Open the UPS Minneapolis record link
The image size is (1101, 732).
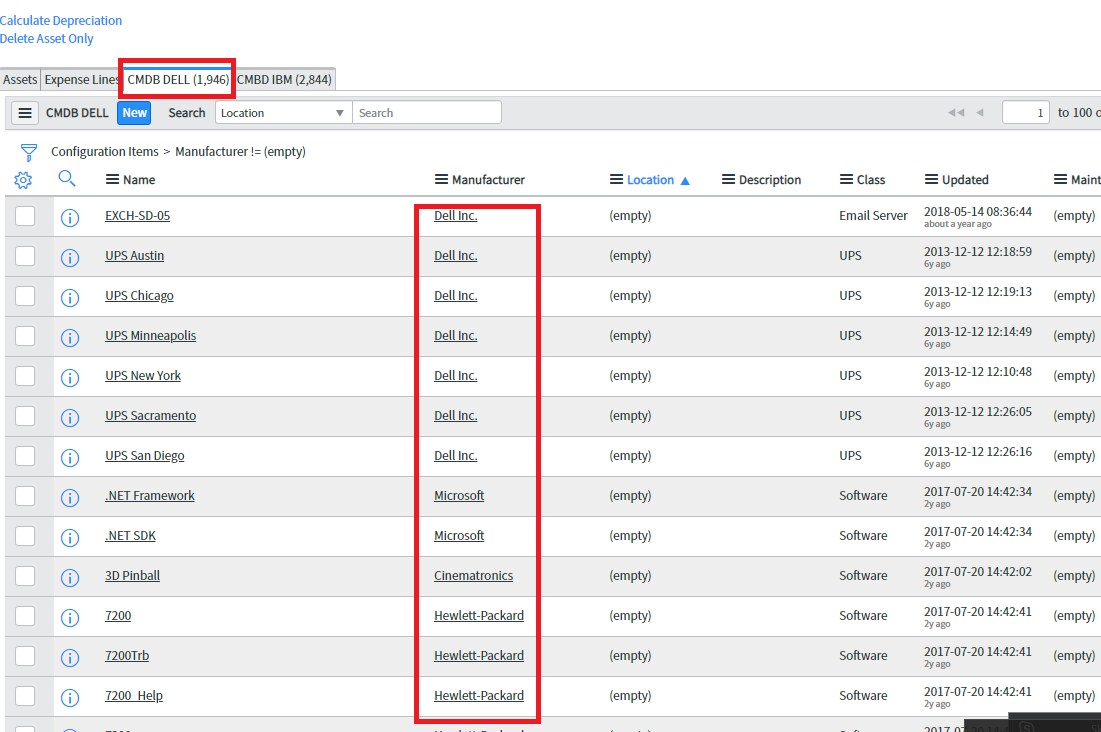150,336
